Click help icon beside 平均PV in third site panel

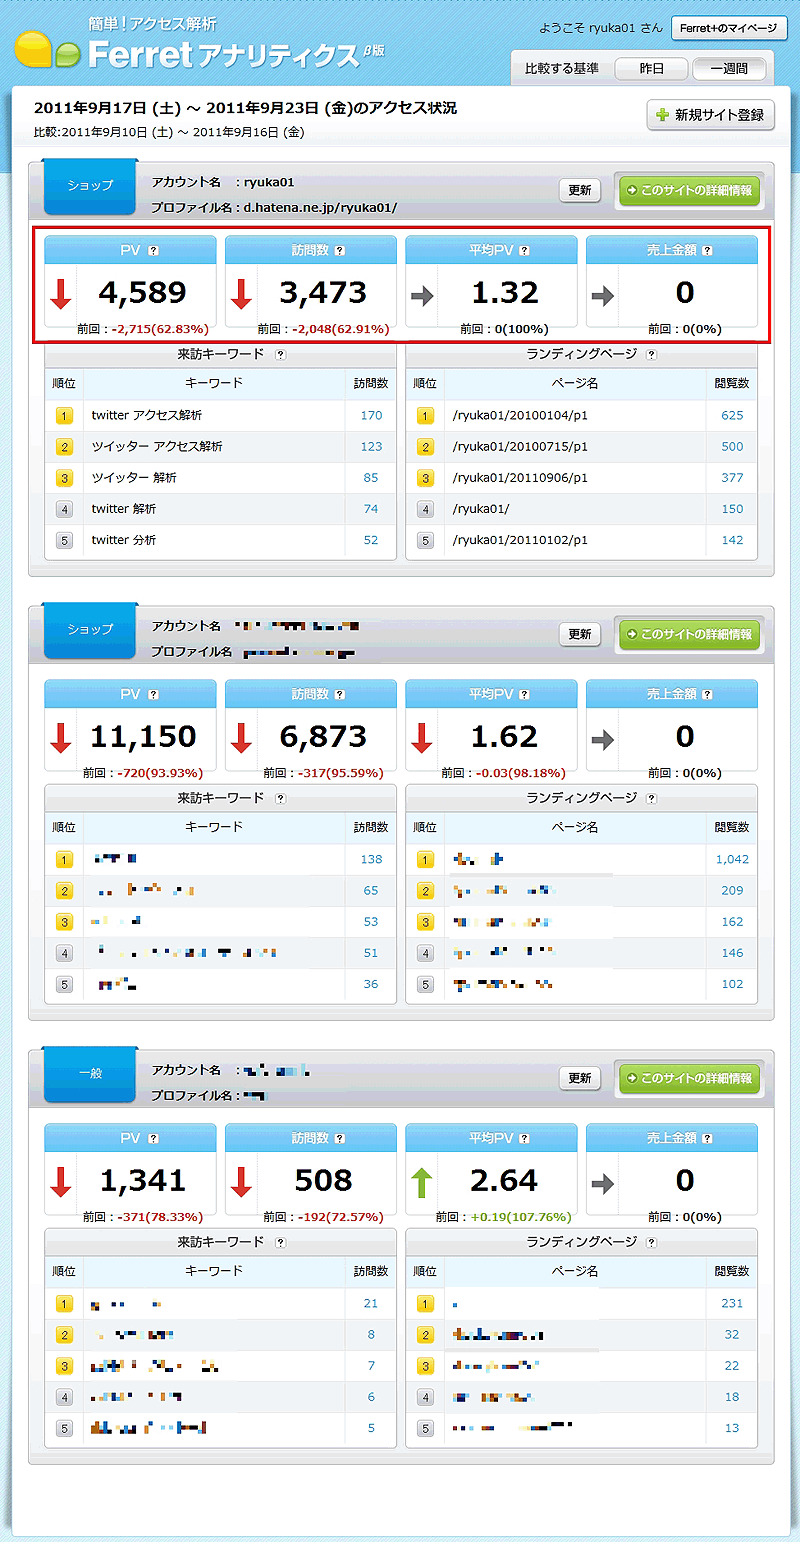point(524,1139)
